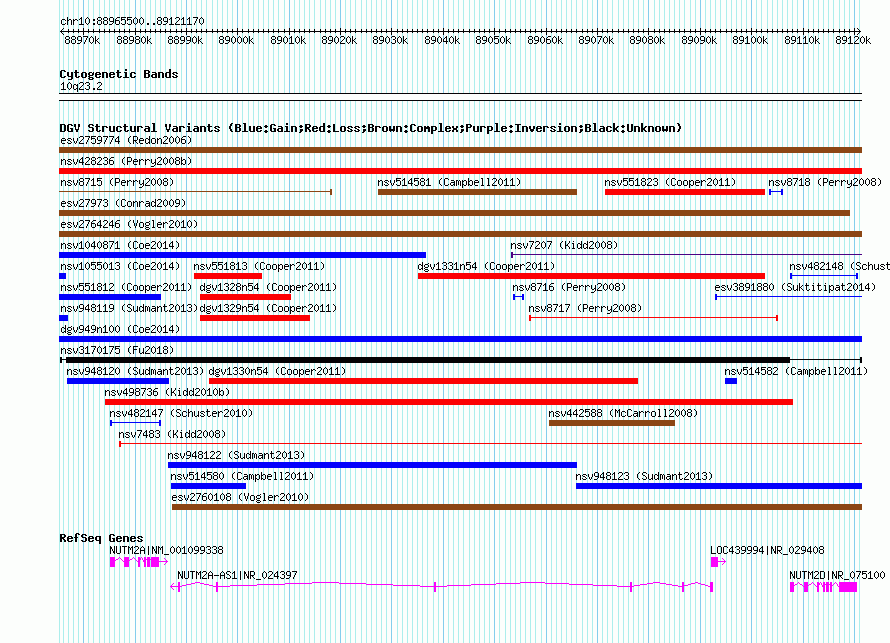Image resolution: width=890 pixels, height=643 pixels.
Task: Click the black nsv3170175 bar
Action: click(428, 360)
